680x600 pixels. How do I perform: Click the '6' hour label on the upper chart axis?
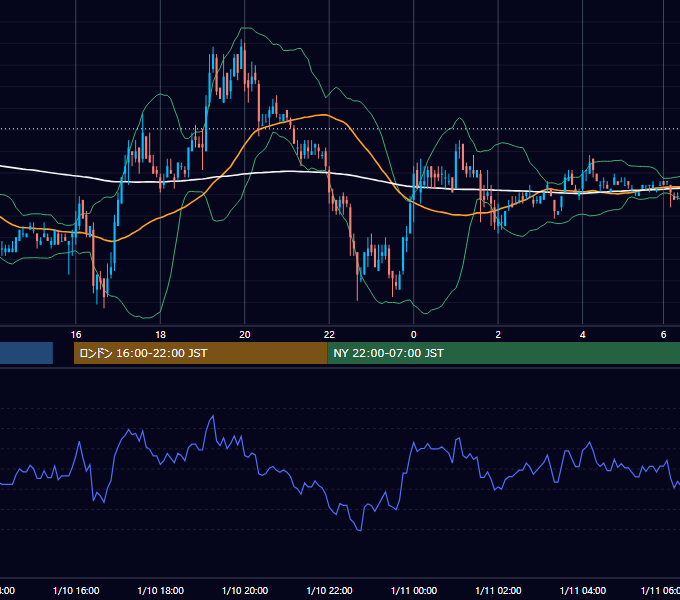663,335
